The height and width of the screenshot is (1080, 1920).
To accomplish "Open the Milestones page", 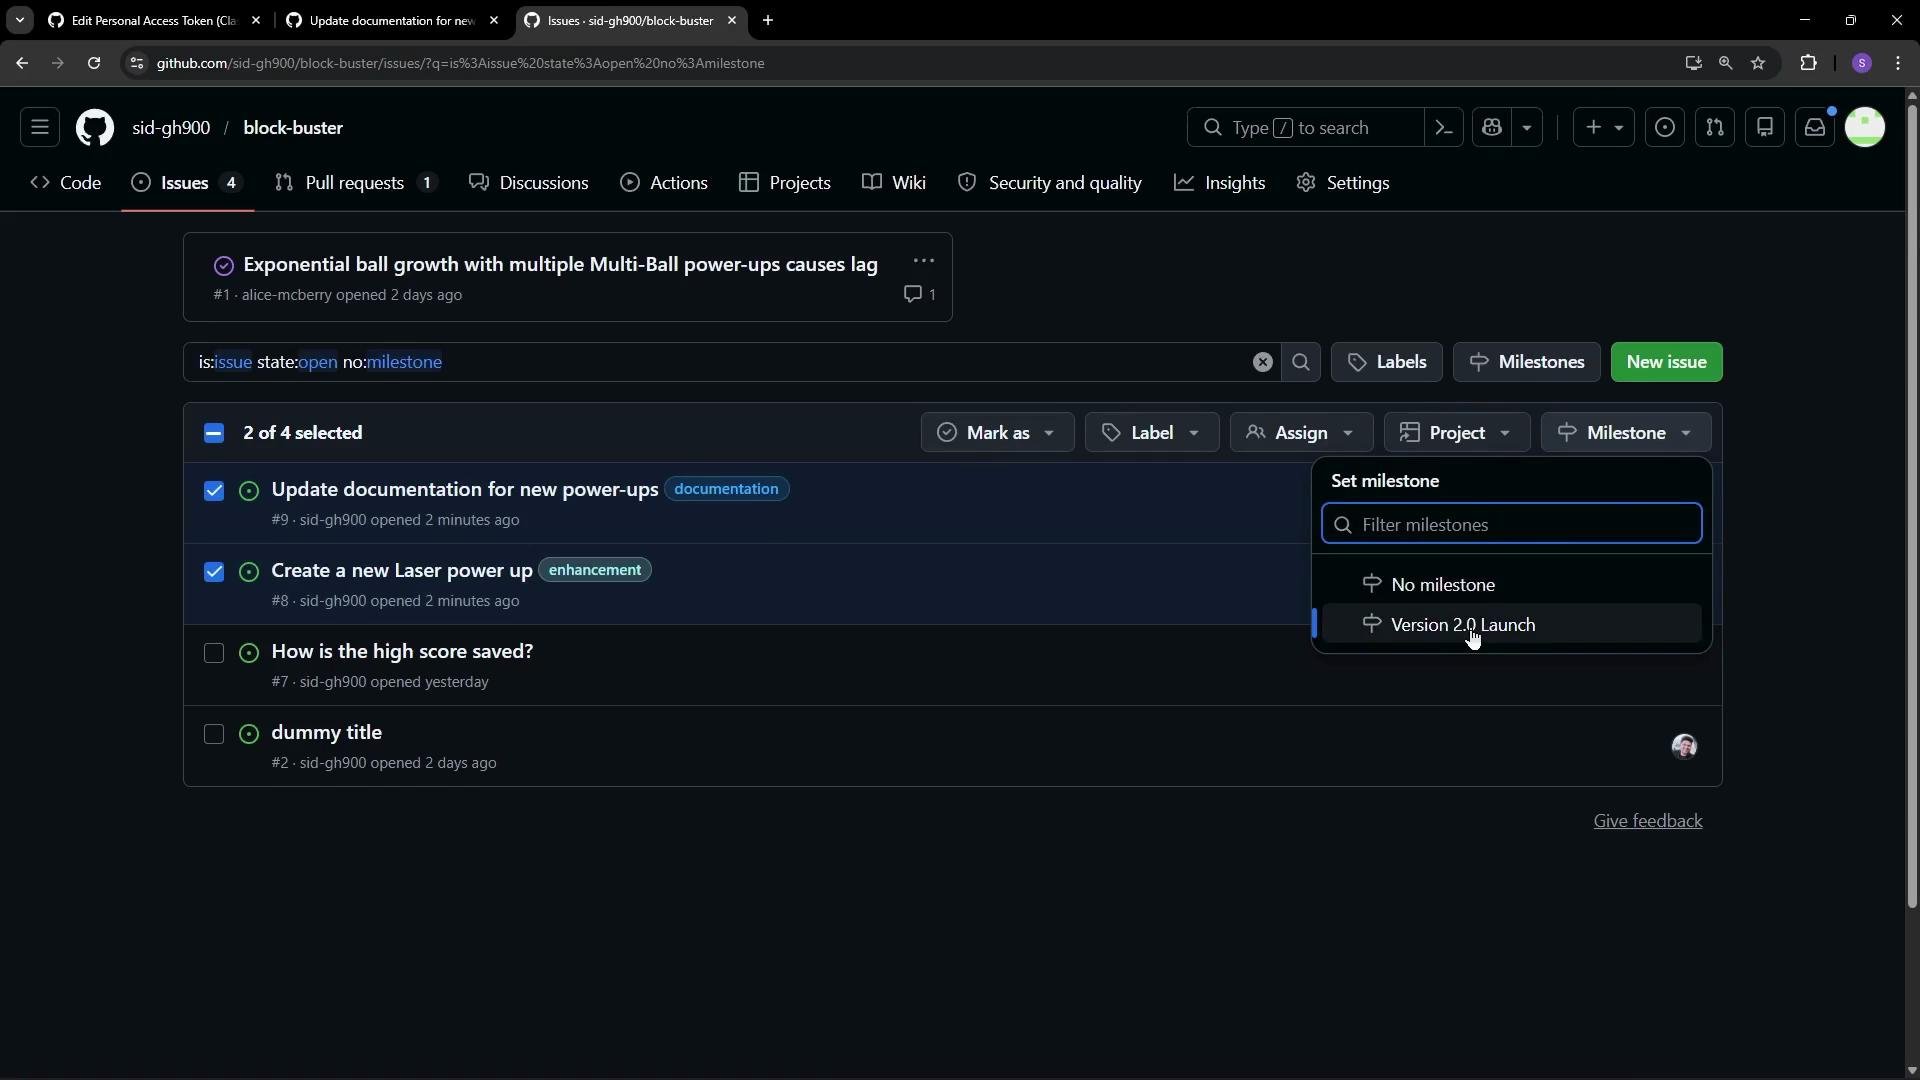I will (x=1527, y=362).
